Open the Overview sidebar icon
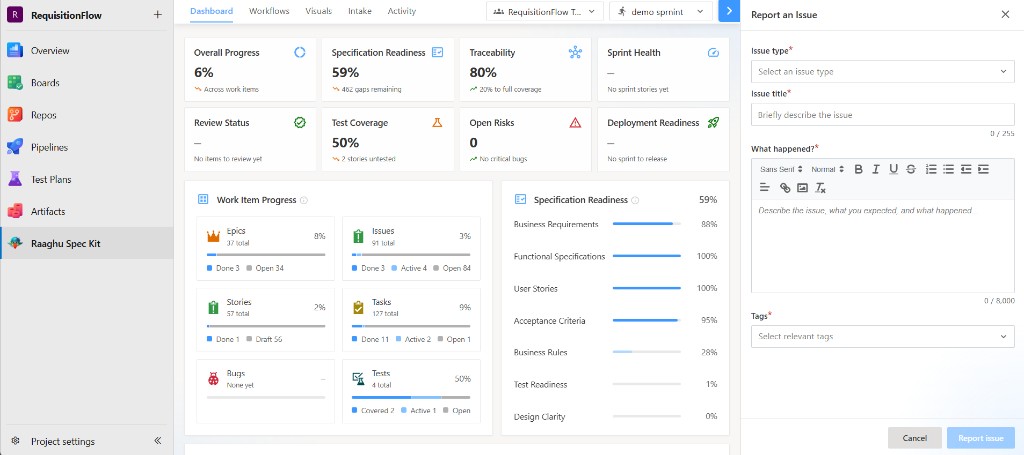The width and height of the screenshot is (1024, 455). point(15,50)
